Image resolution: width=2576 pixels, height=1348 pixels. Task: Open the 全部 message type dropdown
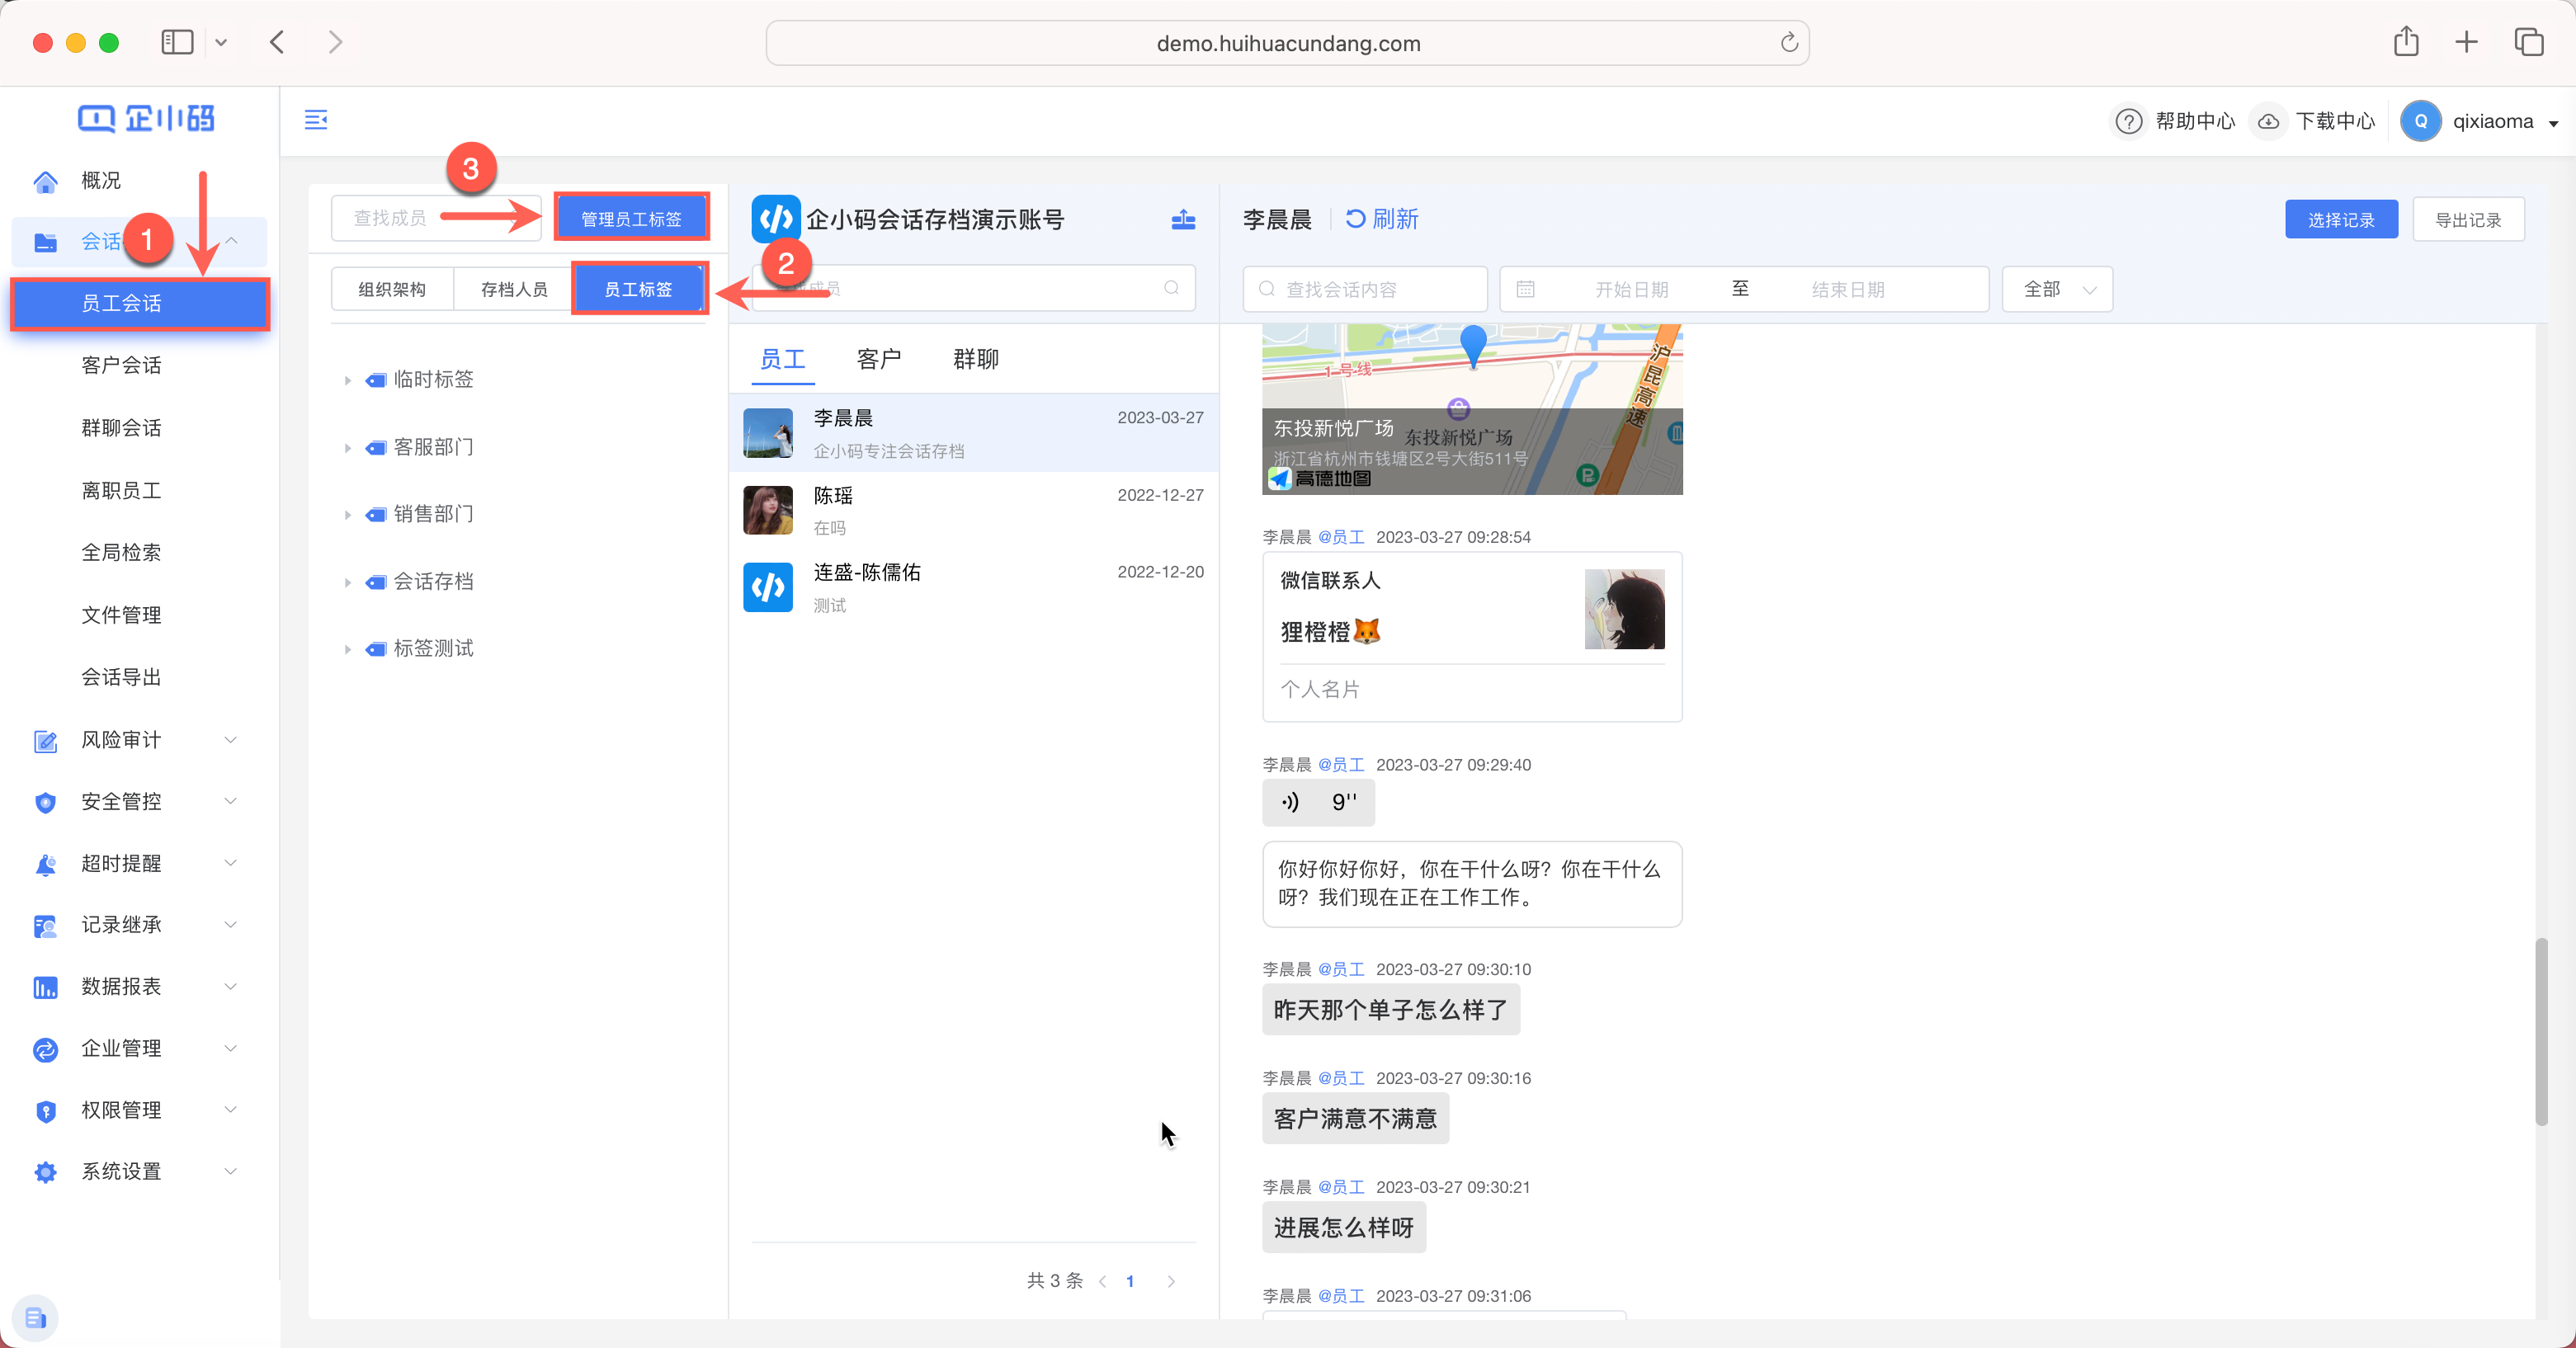[x=2057, y=289]
